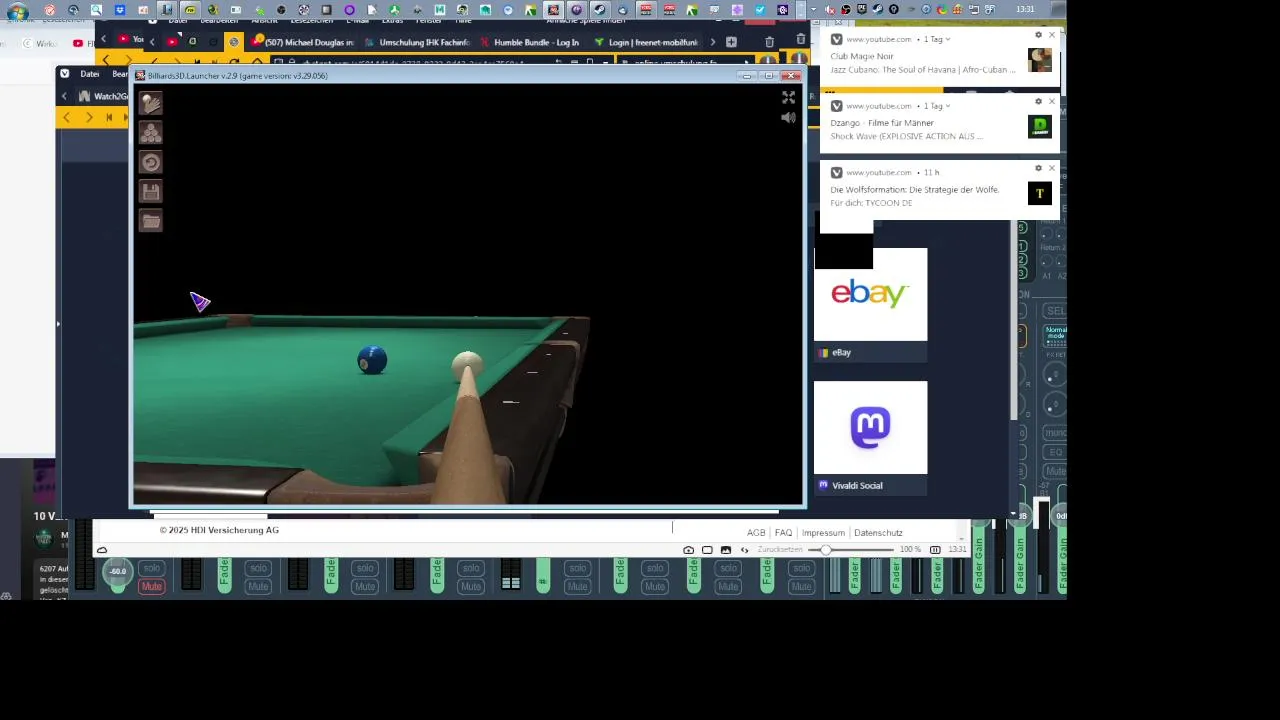Image resolution: width=1280 pixels, height=720 pixels.
Task: Expand the Dzango notification chevron
Action: (x=947, y=106)
